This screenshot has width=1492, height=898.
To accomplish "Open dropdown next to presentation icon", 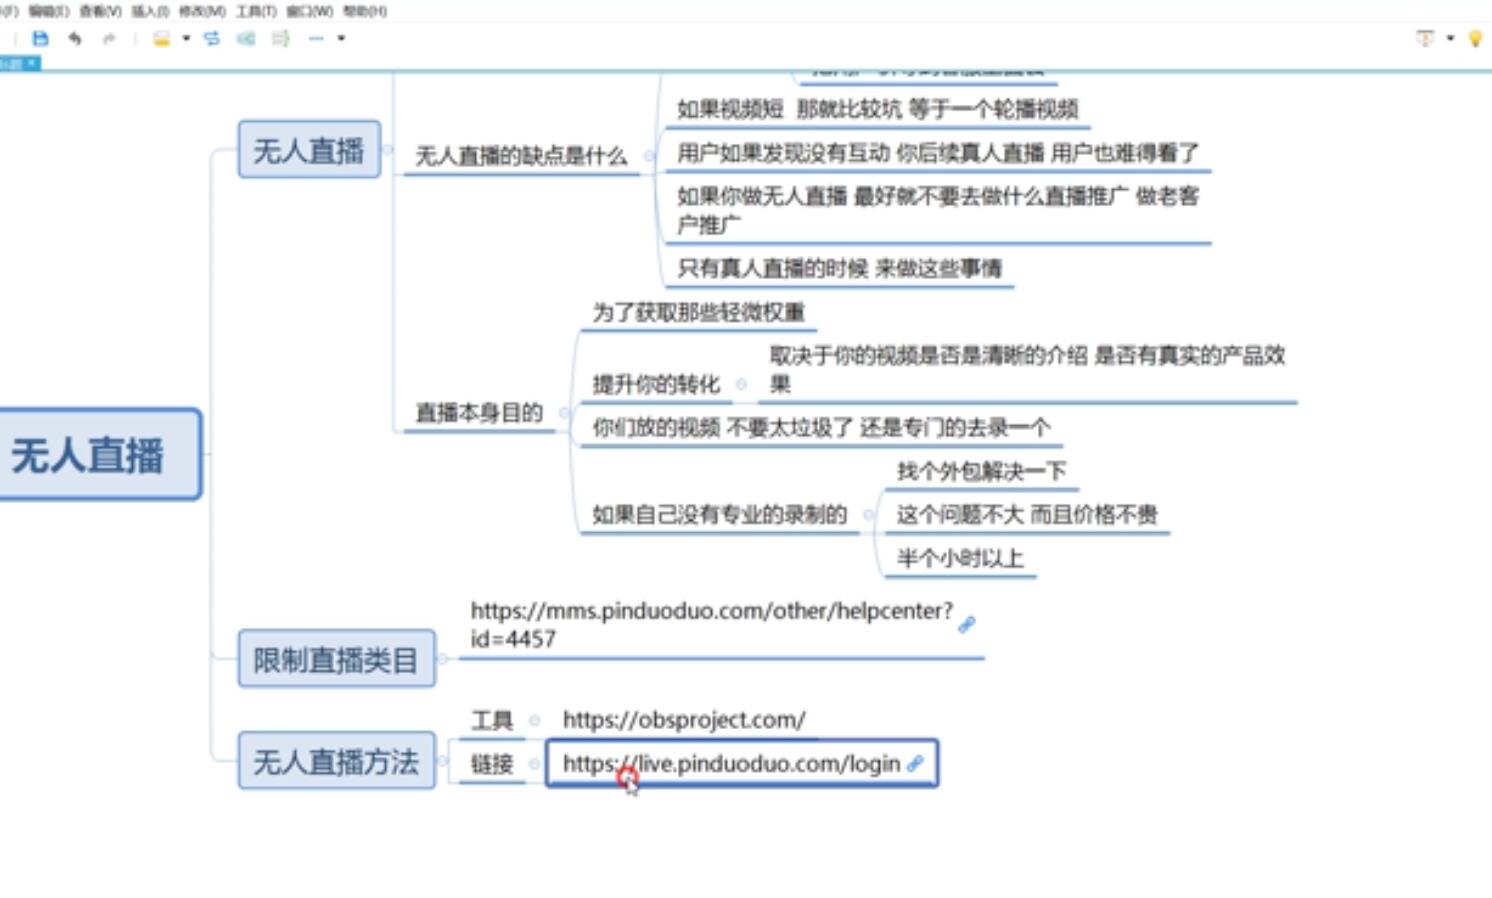I will tap(1450, 39).
